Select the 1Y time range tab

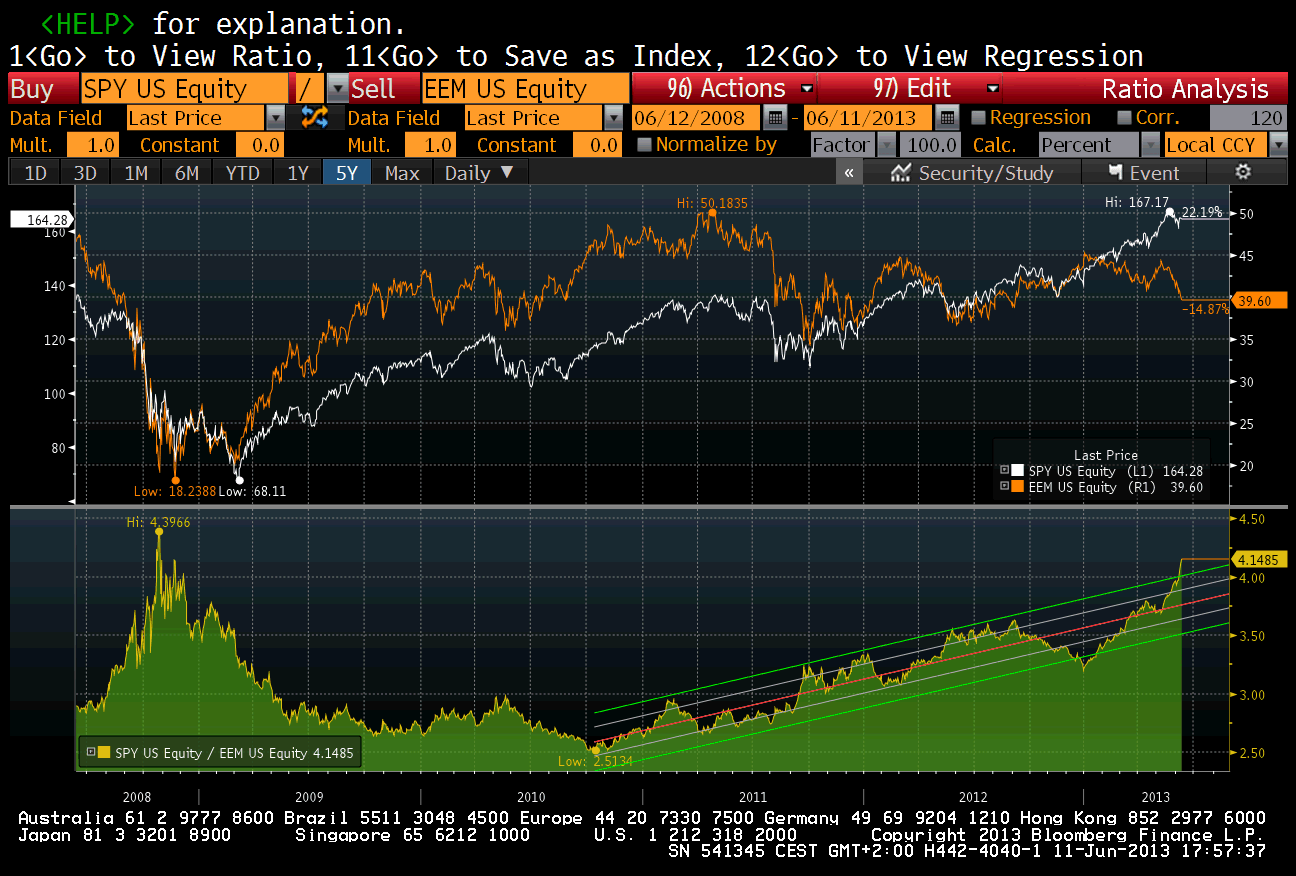(x=298, y=173)
